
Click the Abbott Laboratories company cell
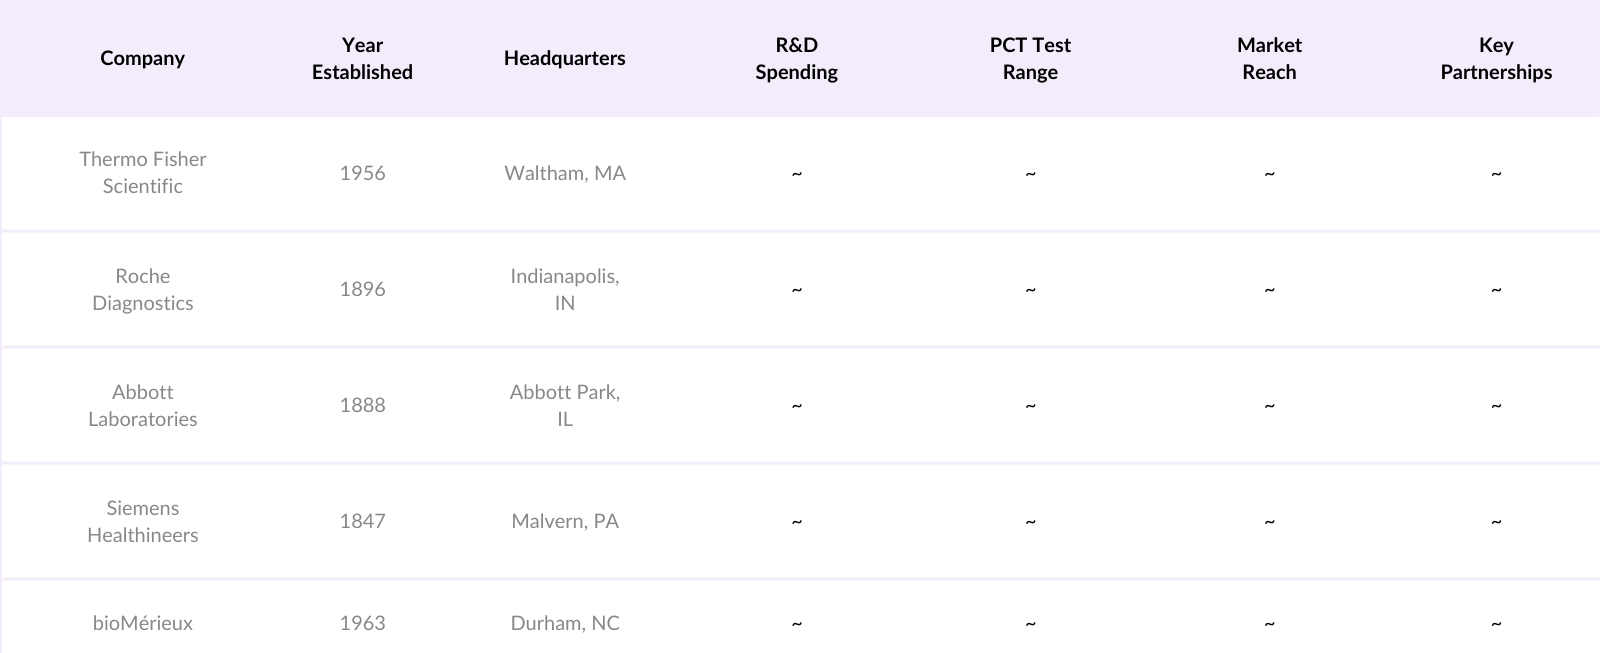pos(142,405)
